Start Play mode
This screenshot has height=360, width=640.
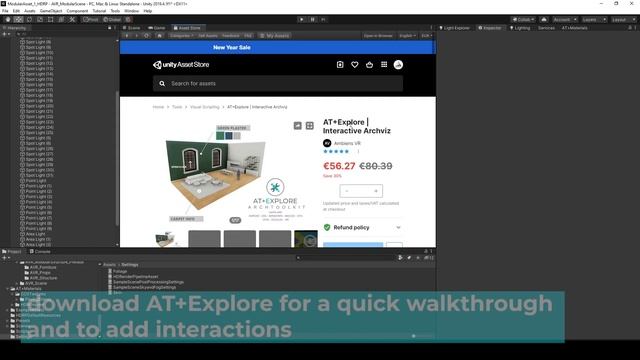pyautogui.click(x=302, y=20)
